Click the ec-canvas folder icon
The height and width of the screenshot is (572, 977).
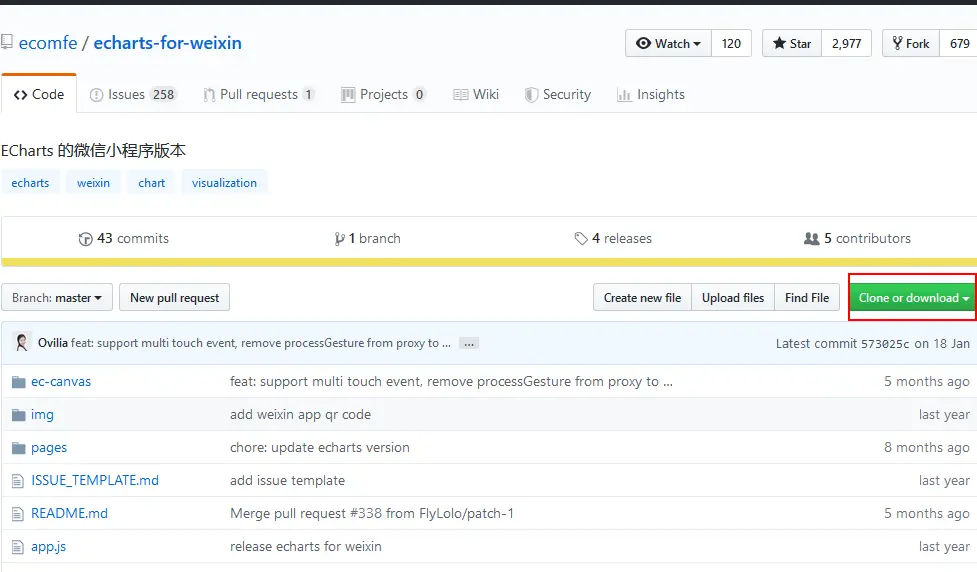pos(19,382)
